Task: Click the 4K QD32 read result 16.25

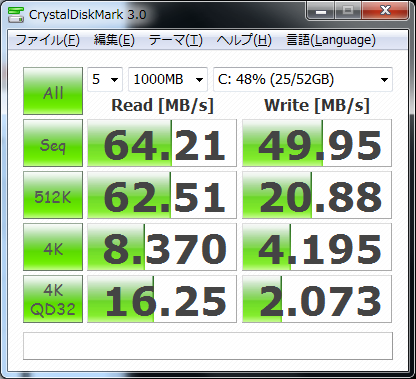Action: pyautogui.click(x=162, y=299)
